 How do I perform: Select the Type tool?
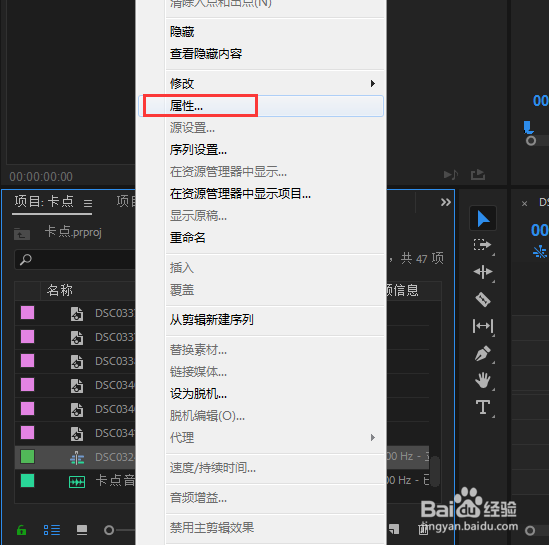483,407
